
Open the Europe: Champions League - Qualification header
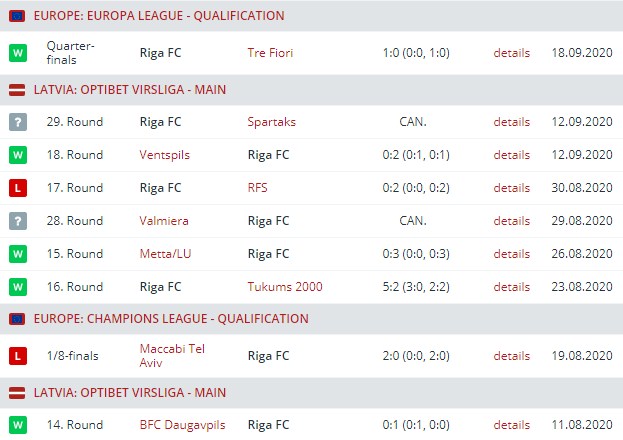click(x=171, y=319)
